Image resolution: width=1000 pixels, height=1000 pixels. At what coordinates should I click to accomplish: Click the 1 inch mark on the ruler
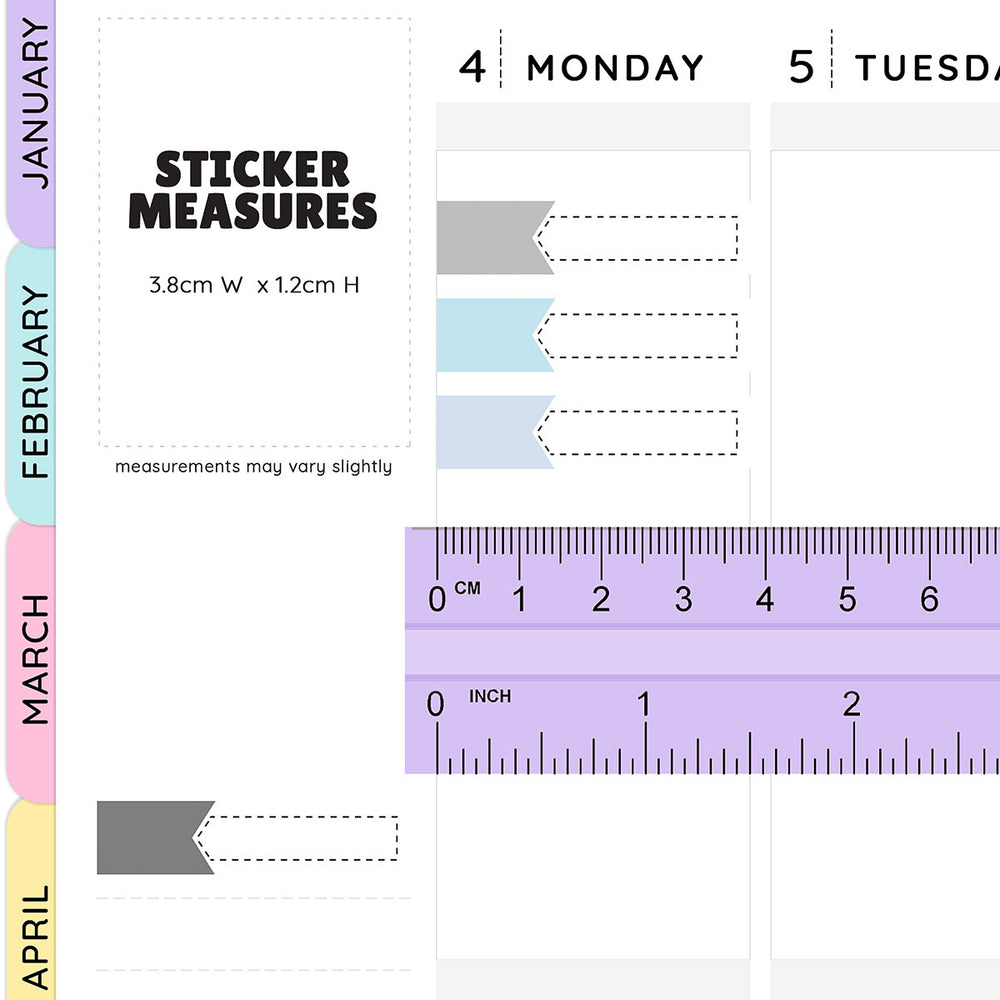644,705
